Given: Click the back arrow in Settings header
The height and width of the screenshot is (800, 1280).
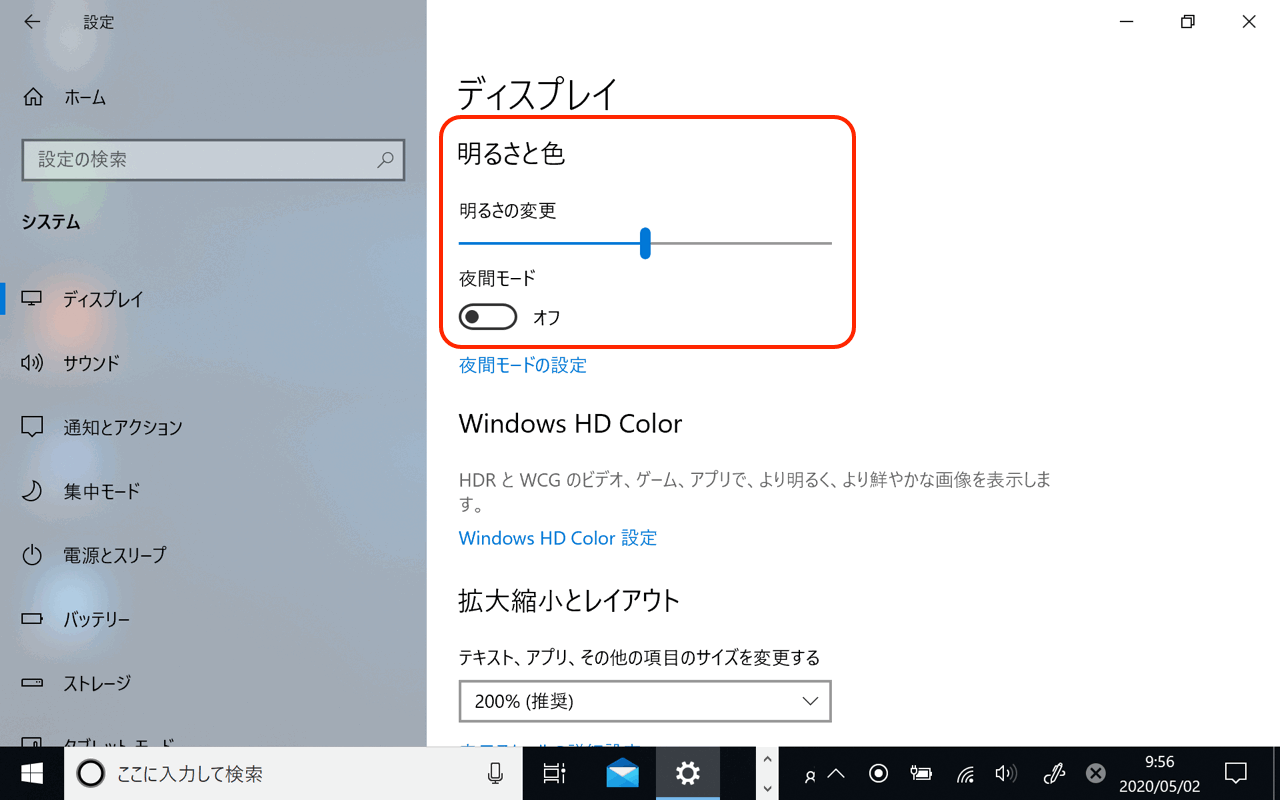Looking at the screenshot, I should [32, 22].
